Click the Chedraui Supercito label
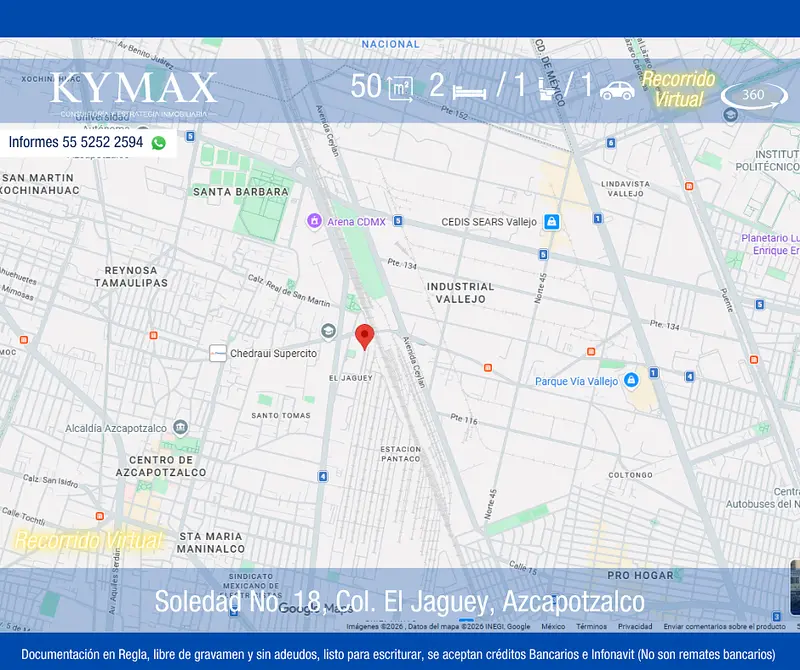The image size is (800, 670). [x=273, y=353]
